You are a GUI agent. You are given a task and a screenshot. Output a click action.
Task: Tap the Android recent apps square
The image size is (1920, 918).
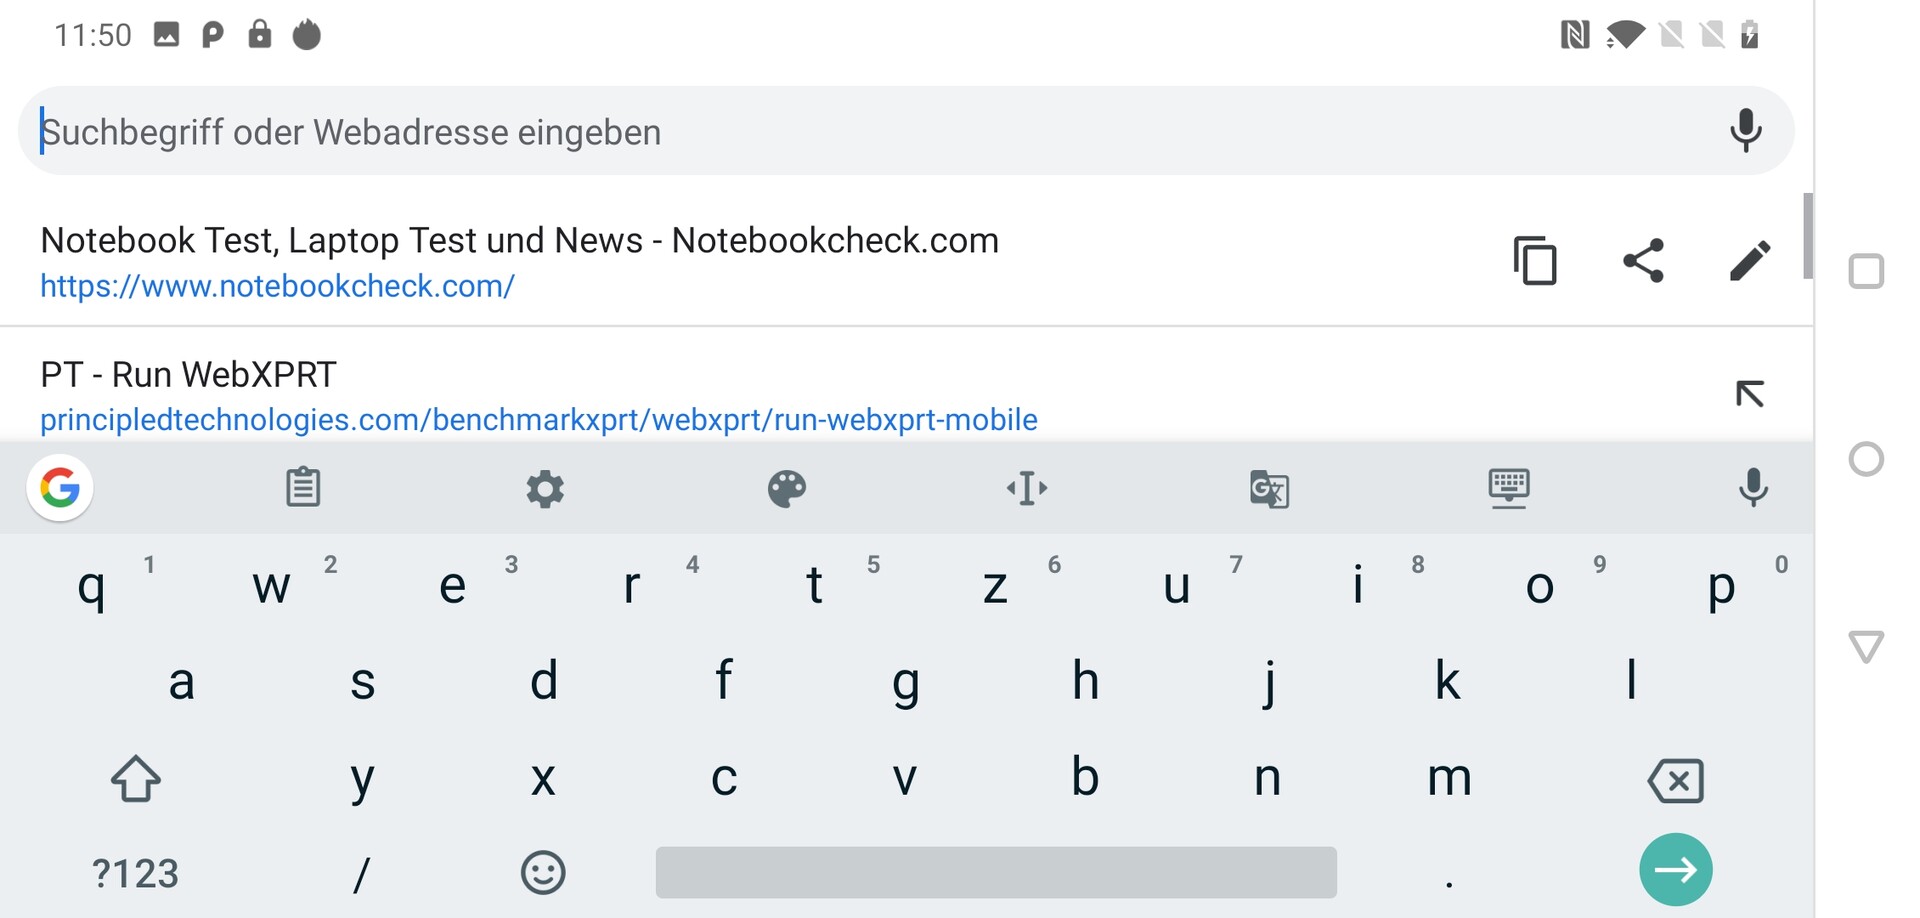pos(1866,272)
